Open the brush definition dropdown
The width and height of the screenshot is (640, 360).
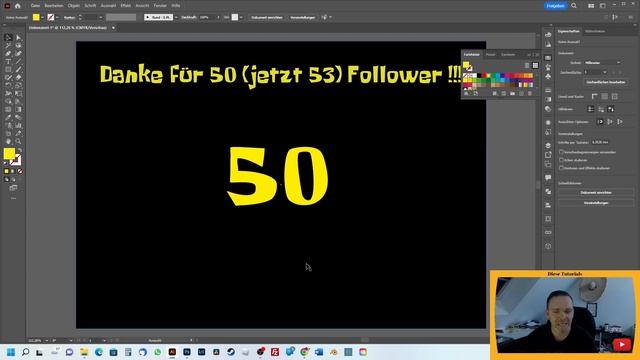click(176, 18)
